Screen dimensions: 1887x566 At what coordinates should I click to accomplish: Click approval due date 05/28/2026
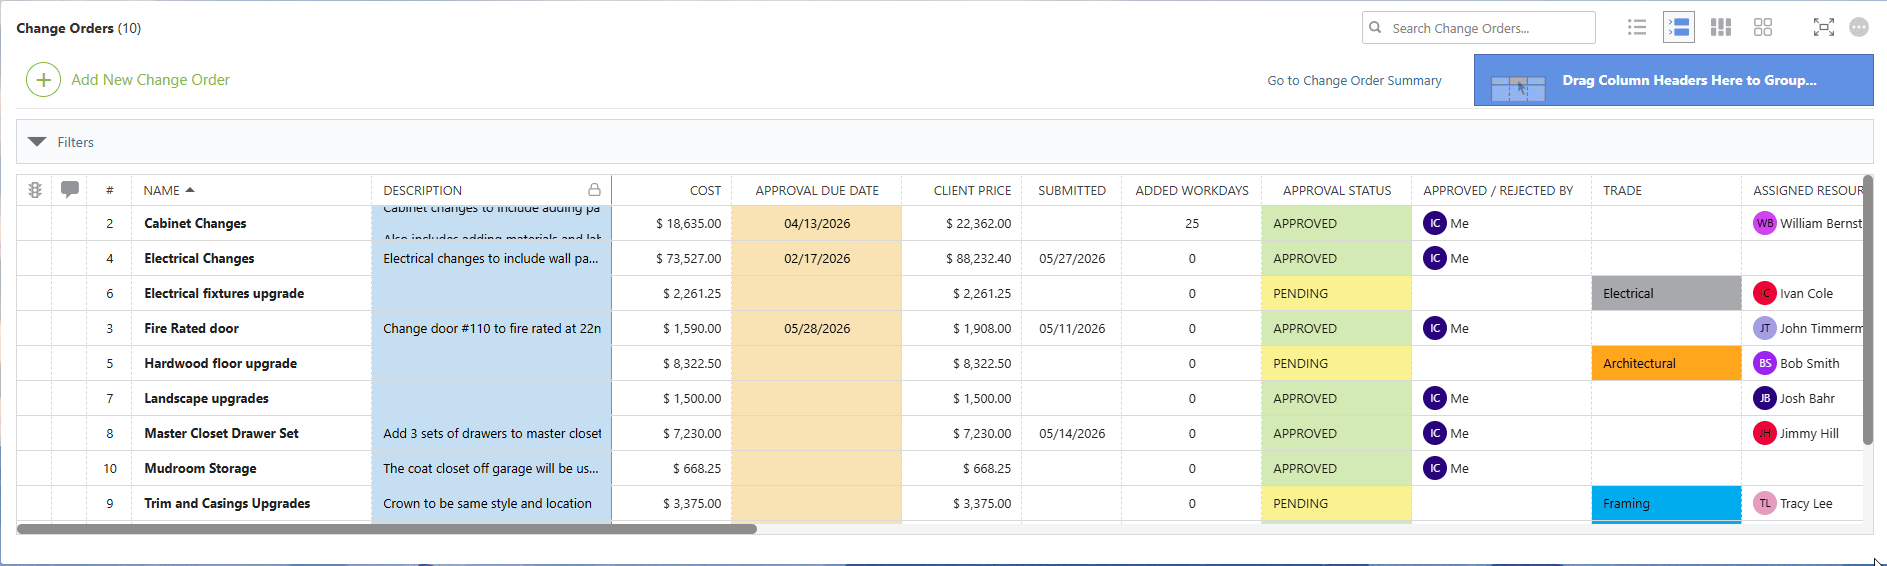[817, 328]
